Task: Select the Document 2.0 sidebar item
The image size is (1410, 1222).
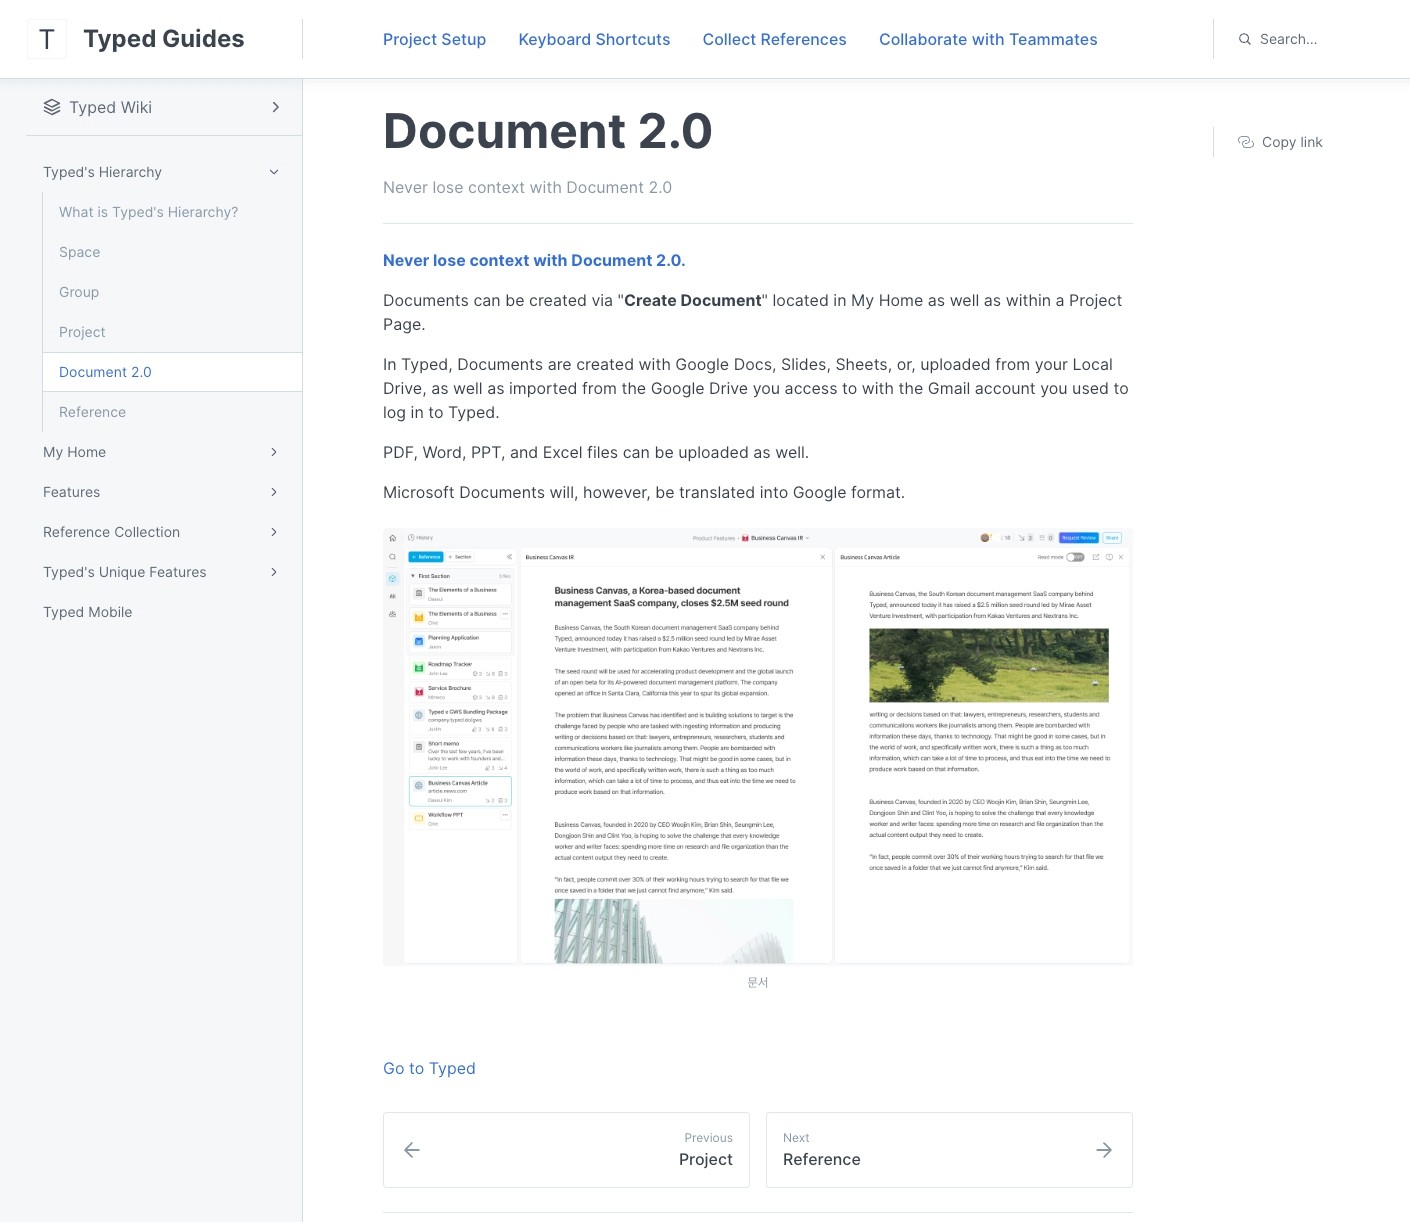Action: tap(172, 372)
